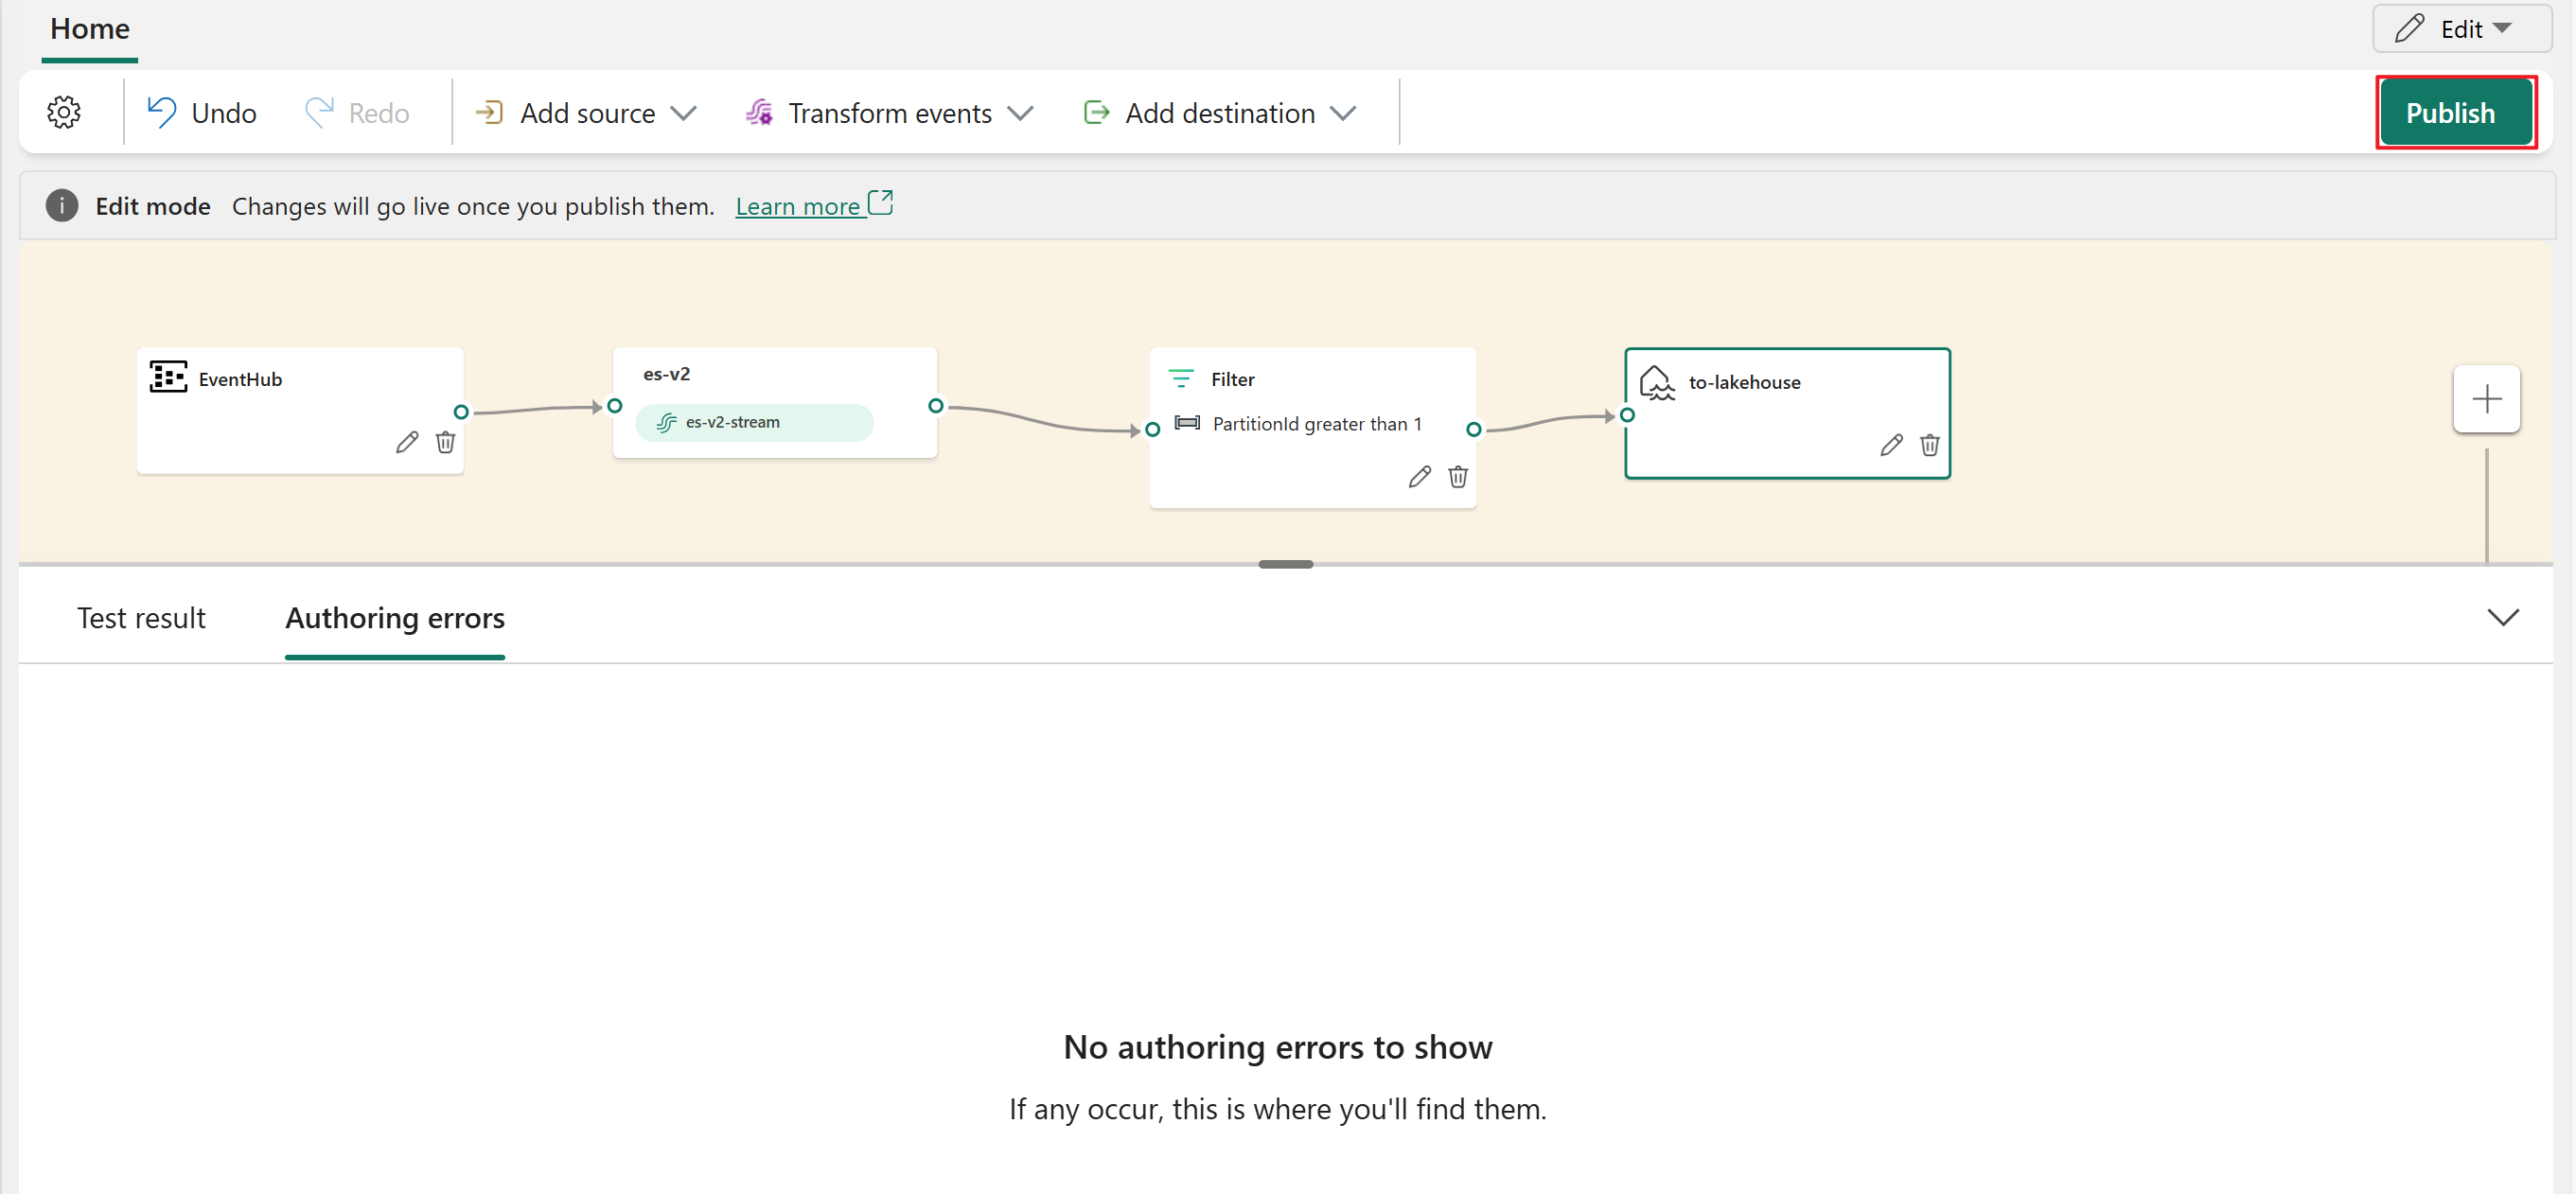Click the EventHub source node icon

coord(166,379)
